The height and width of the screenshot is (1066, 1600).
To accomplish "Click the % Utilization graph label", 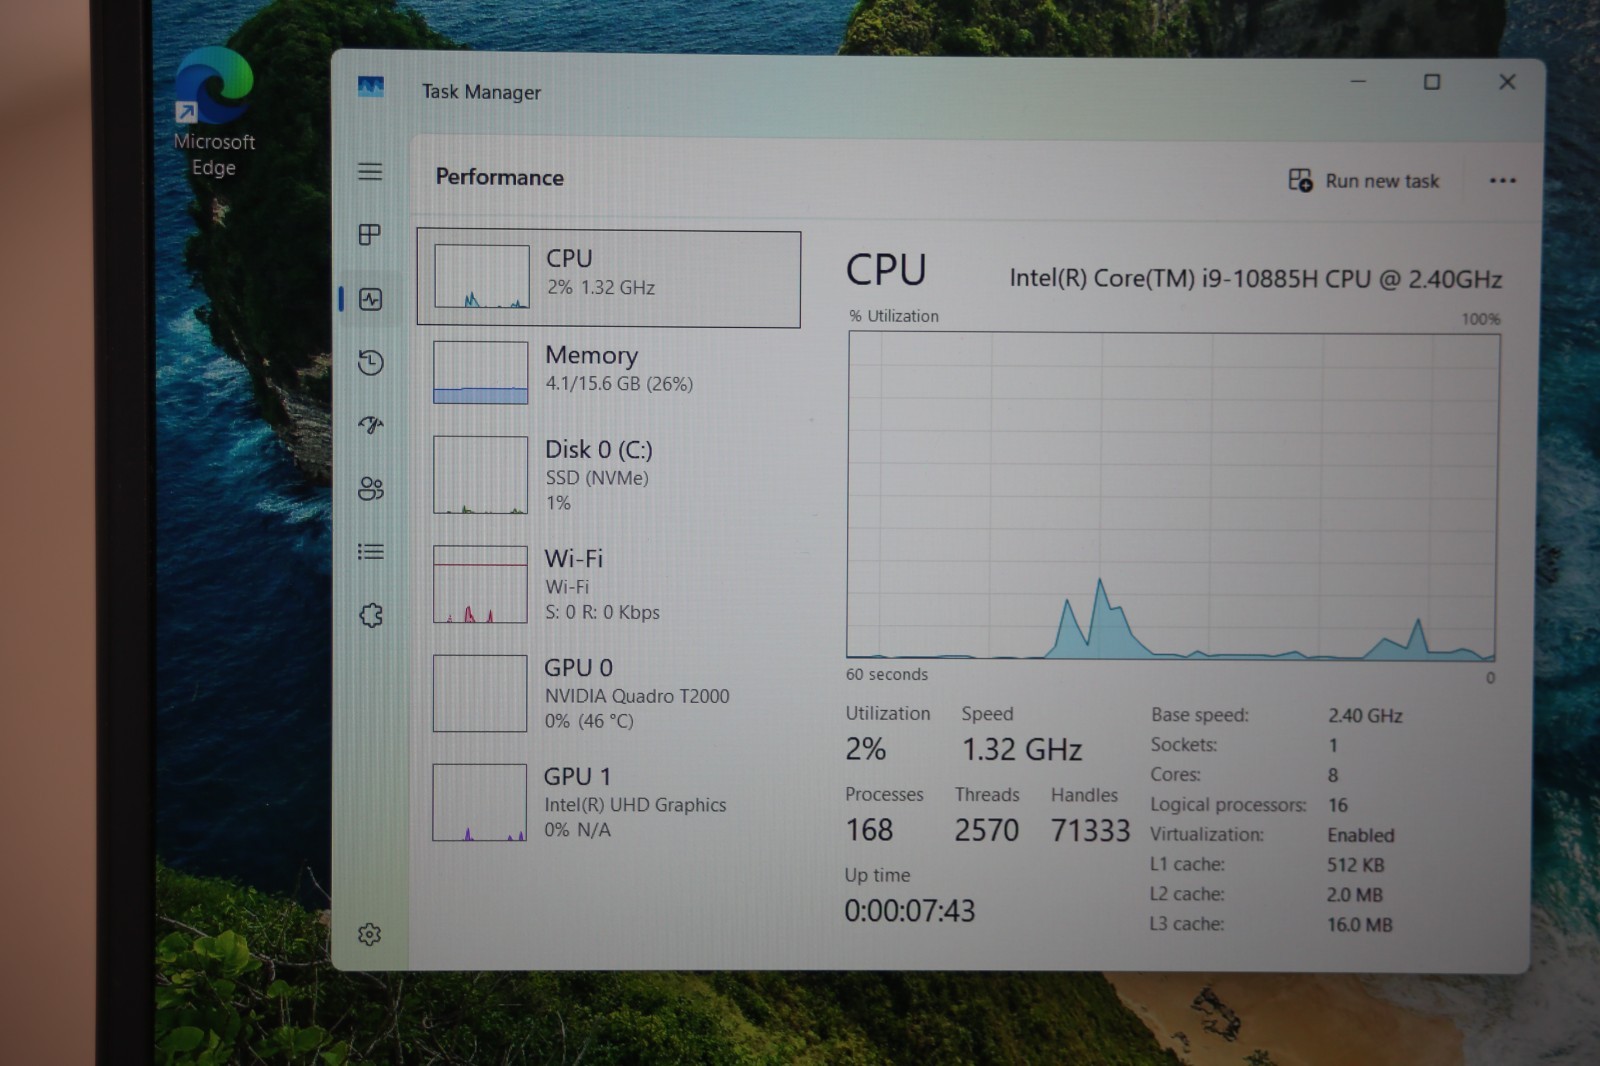I will [x=894, y=316].
